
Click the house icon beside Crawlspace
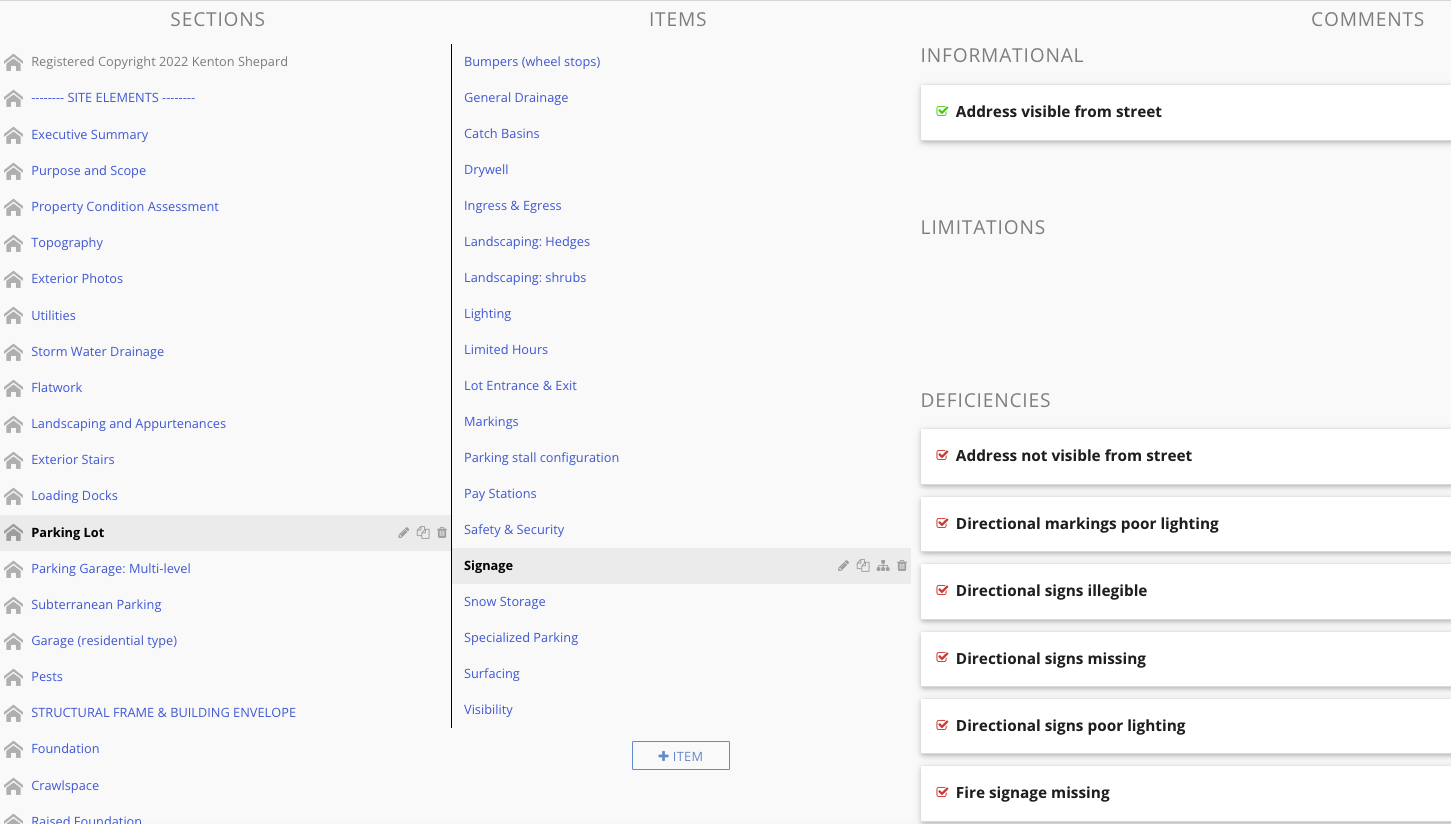pyautogui.click(x=13, y=786)
